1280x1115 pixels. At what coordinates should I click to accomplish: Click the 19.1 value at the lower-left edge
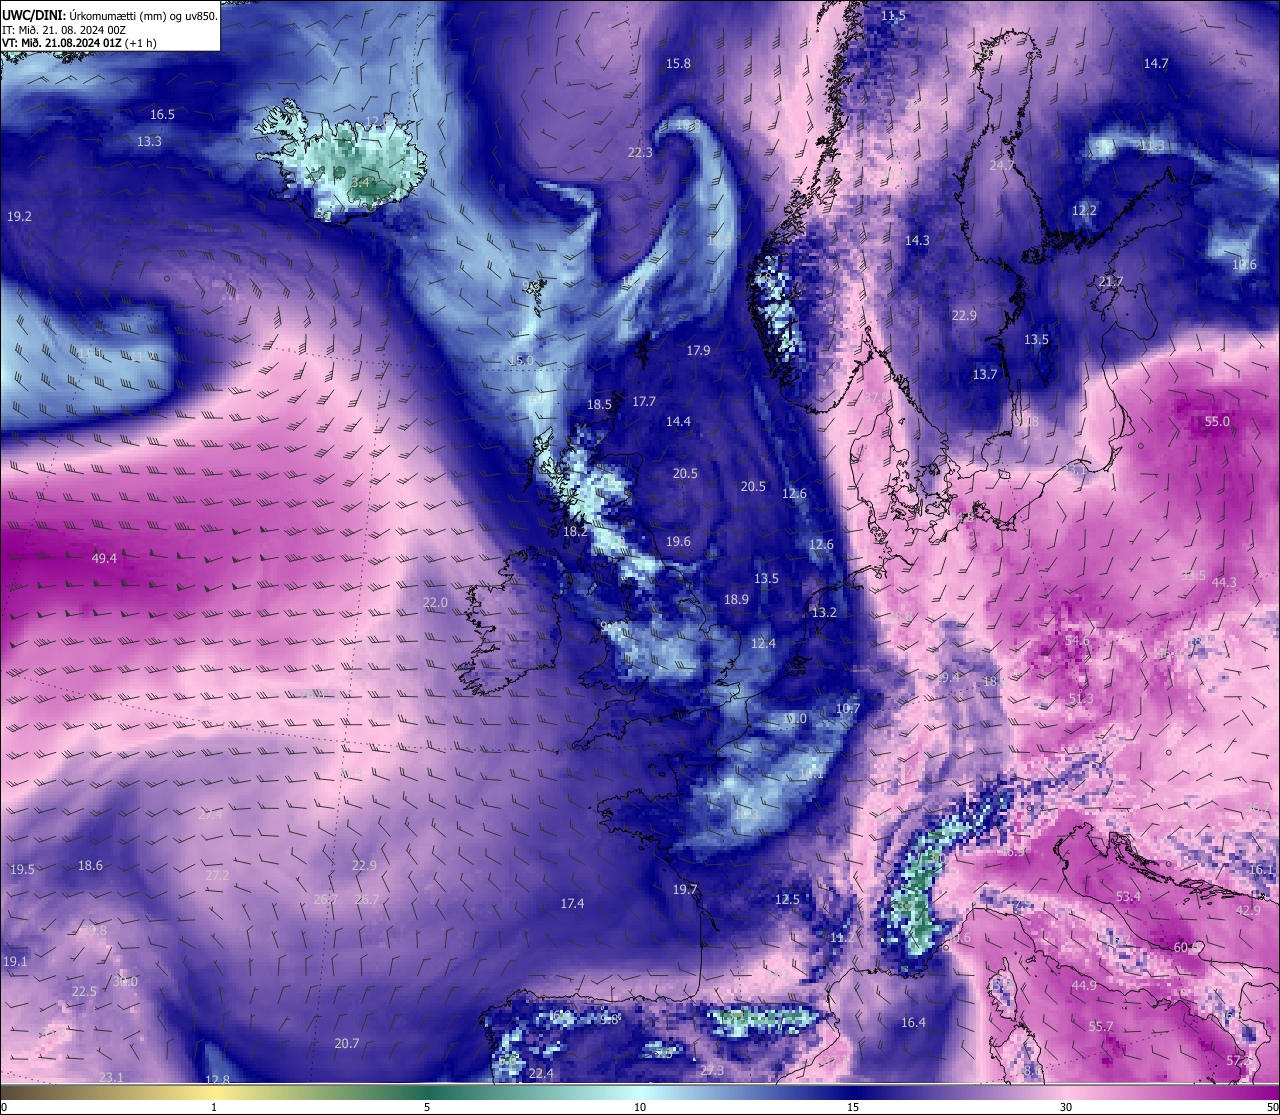point(15,962)
